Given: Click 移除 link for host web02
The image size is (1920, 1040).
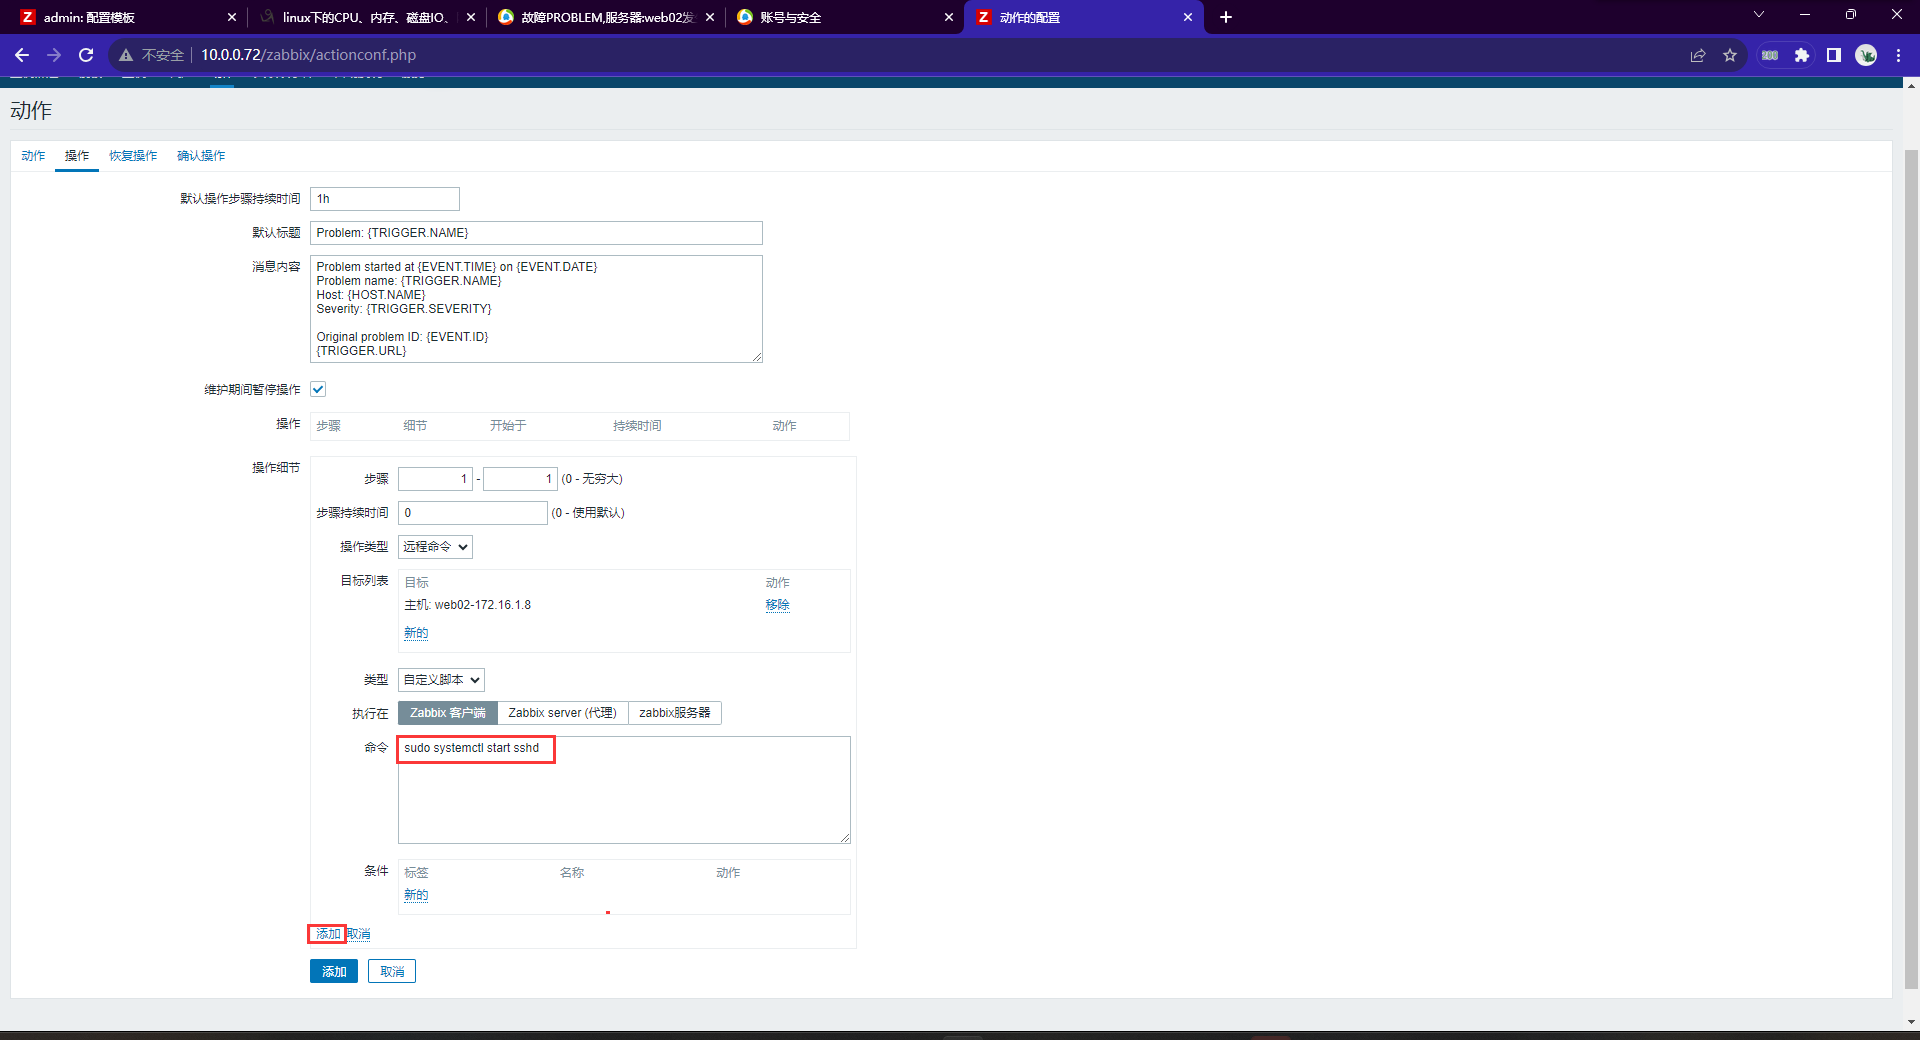Looking at the screenshot, I should 777,605.
